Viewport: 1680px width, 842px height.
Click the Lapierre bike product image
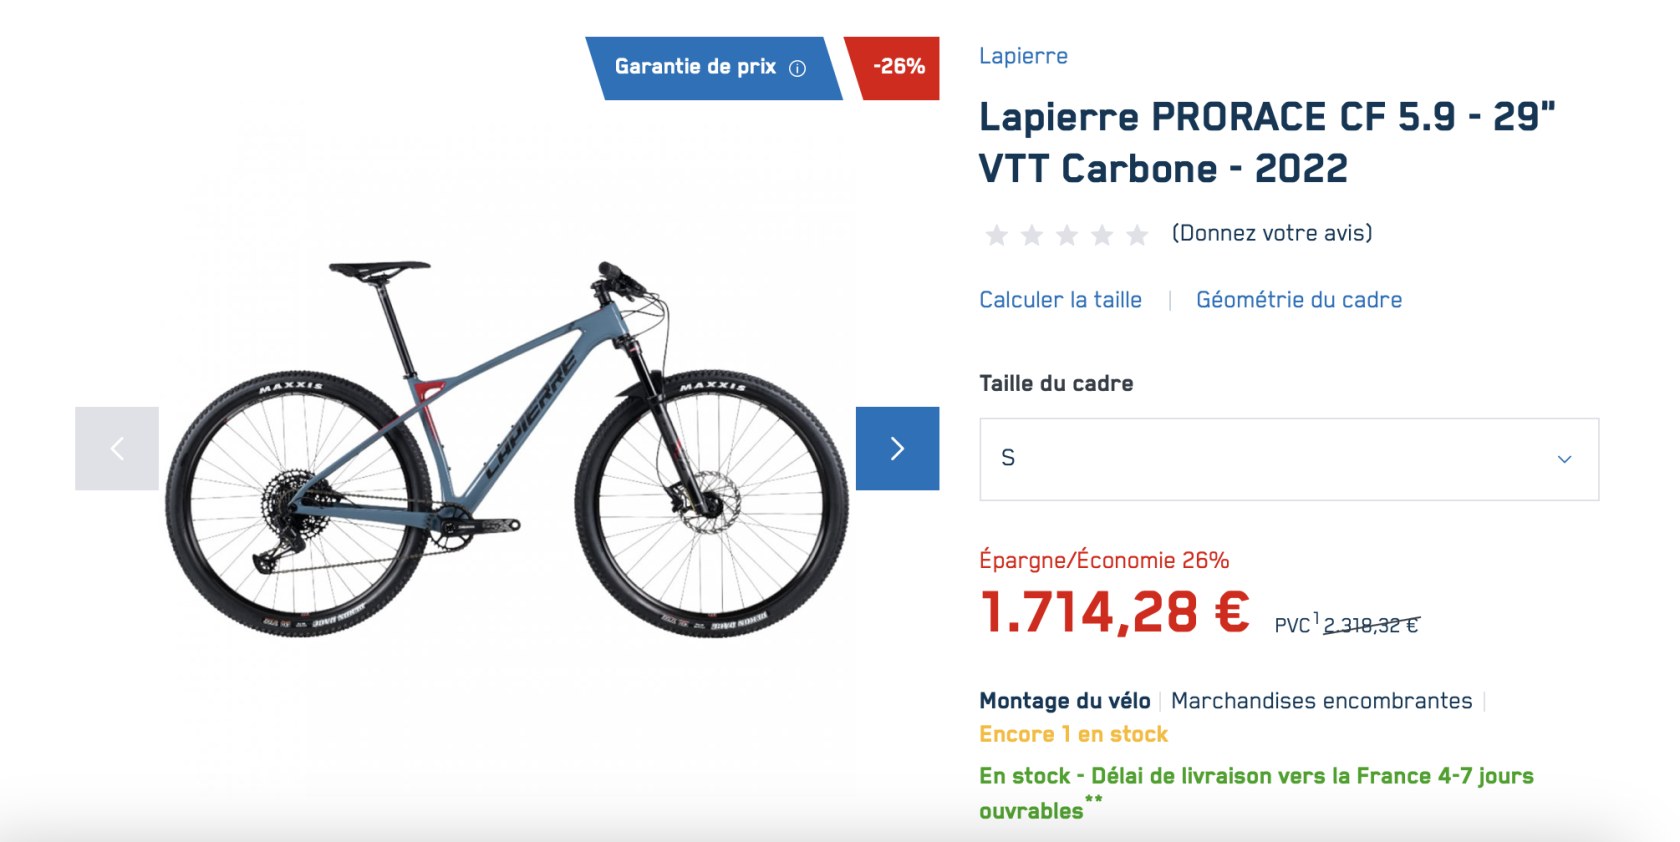[507, 448]
